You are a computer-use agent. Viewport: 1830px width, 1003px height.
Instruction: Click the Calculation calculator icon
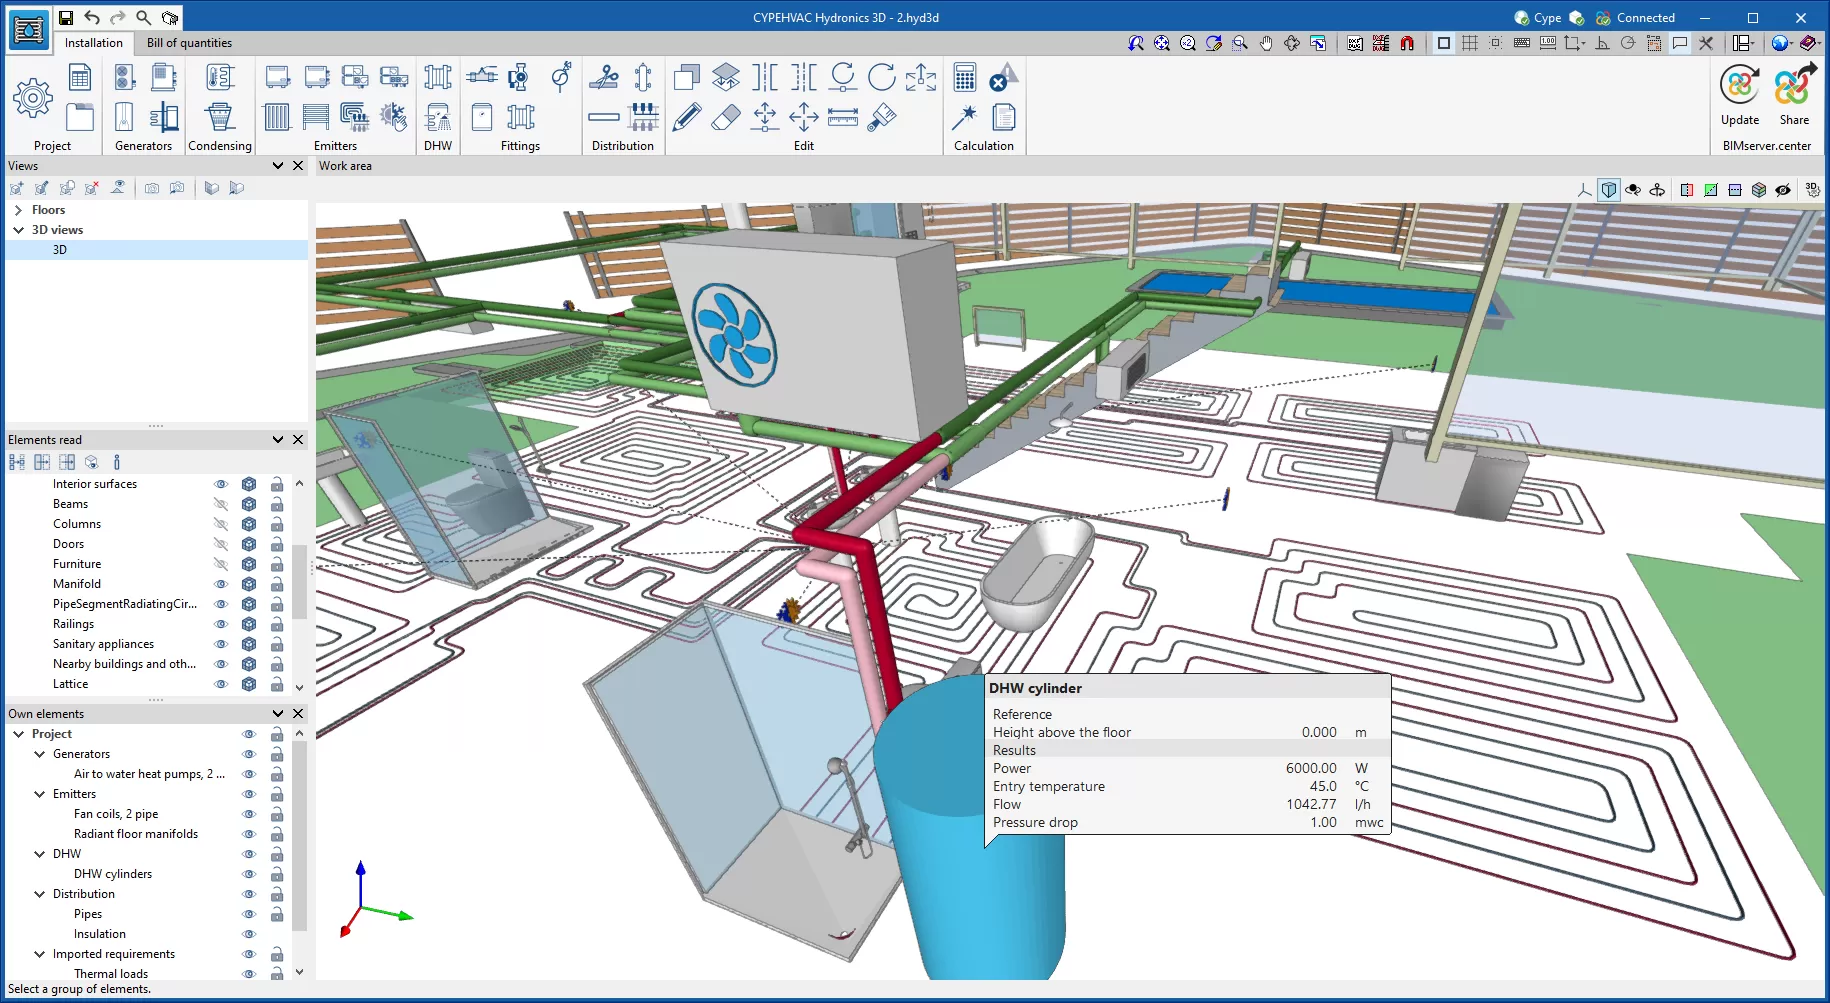point(965,78)
